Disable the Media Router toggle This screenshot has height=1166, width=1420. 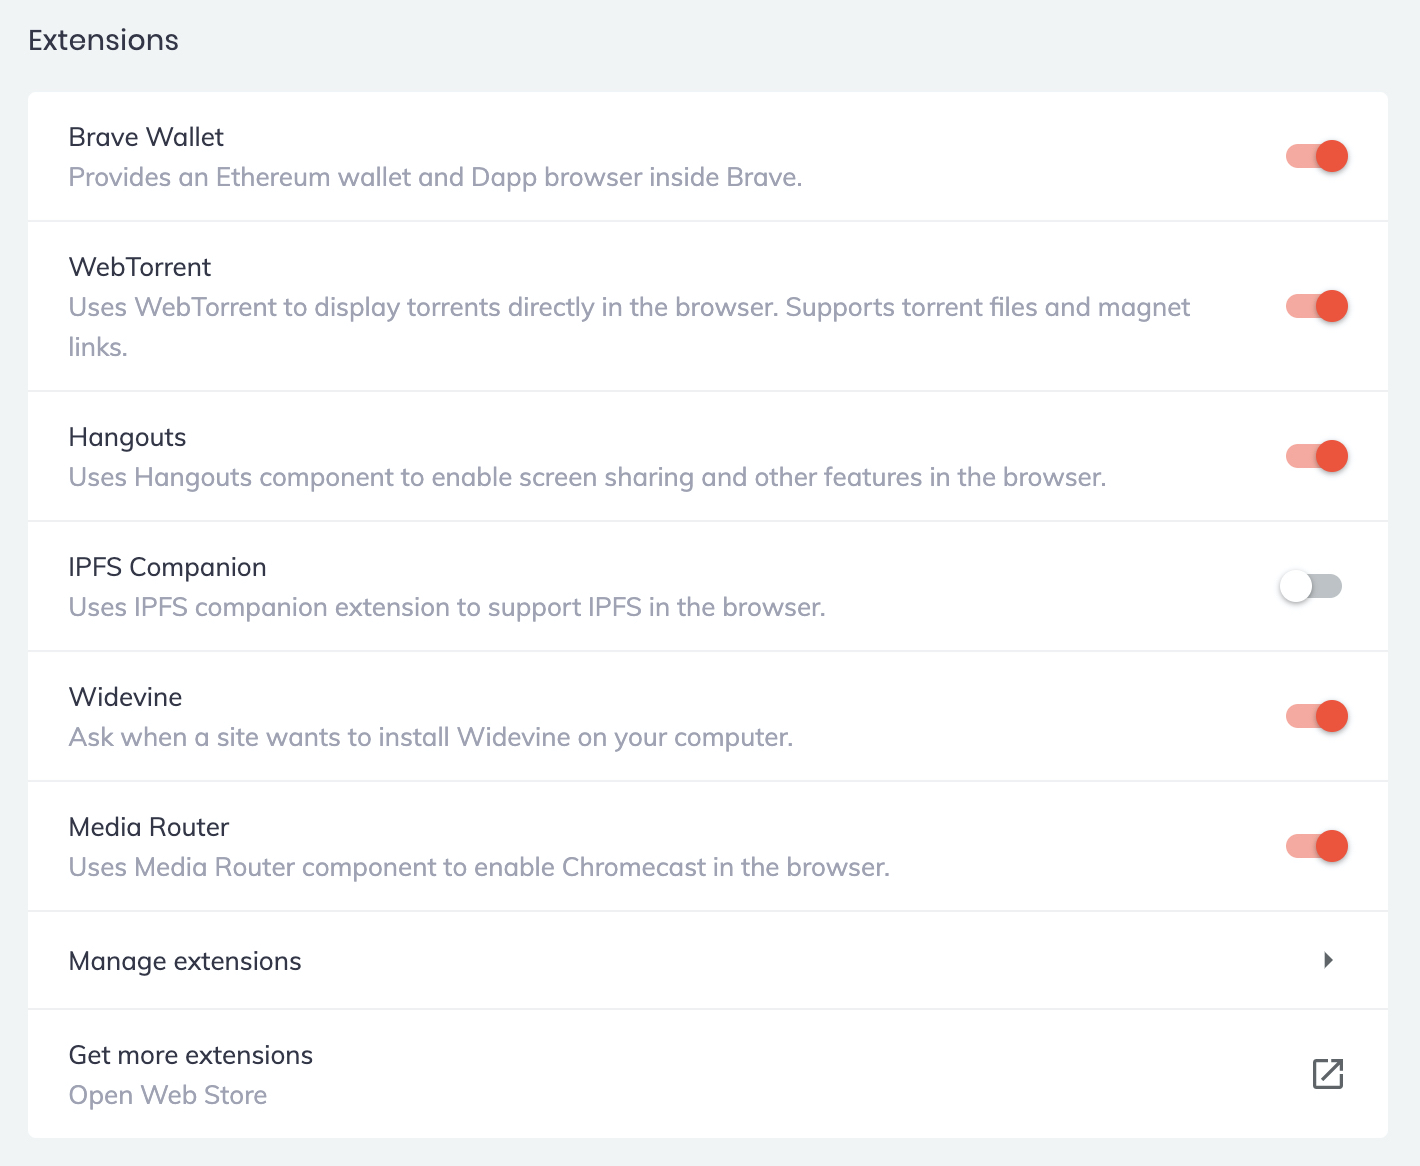click(1316, 846)
